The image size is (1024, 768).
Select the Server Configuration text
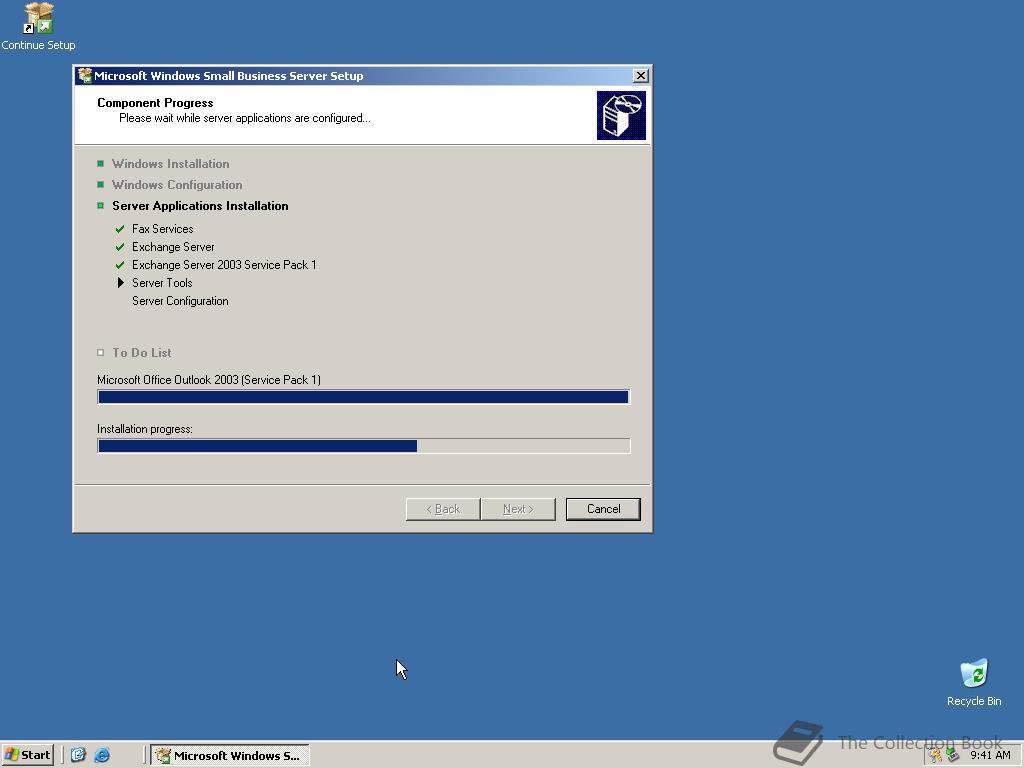[x=180, y=301]
